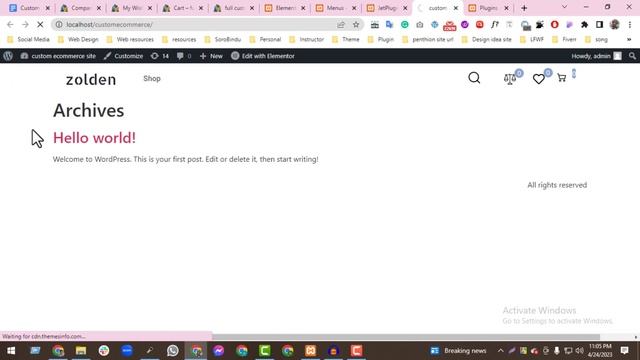Switch to the My Wishlist tab
Image resolution: width=640 pixels, height=360 pixels.
click(x=131, y=8)
